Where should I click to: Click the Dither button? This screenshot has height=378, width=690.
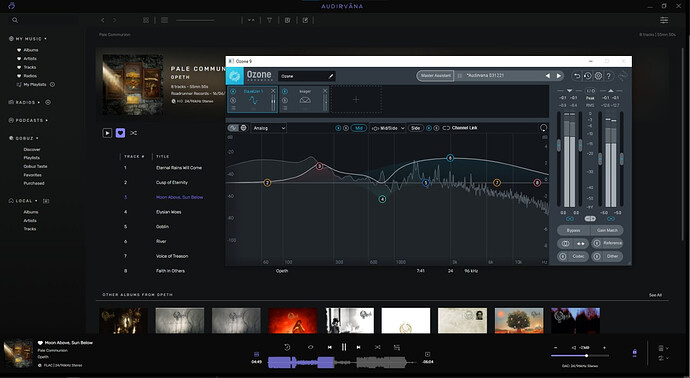tap(607, 256)
